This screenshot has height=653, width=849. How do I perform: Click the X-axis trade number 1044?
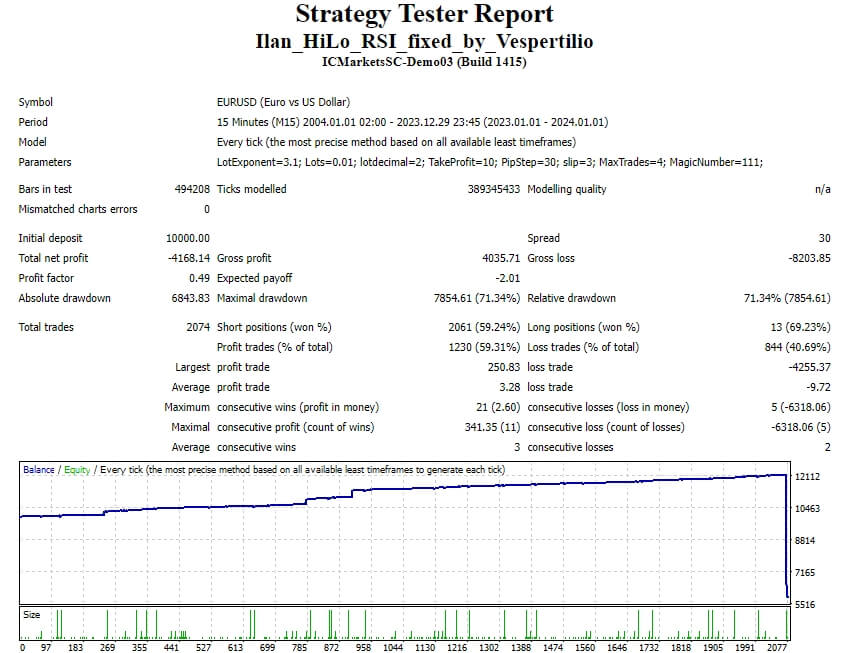pos(393,648)
